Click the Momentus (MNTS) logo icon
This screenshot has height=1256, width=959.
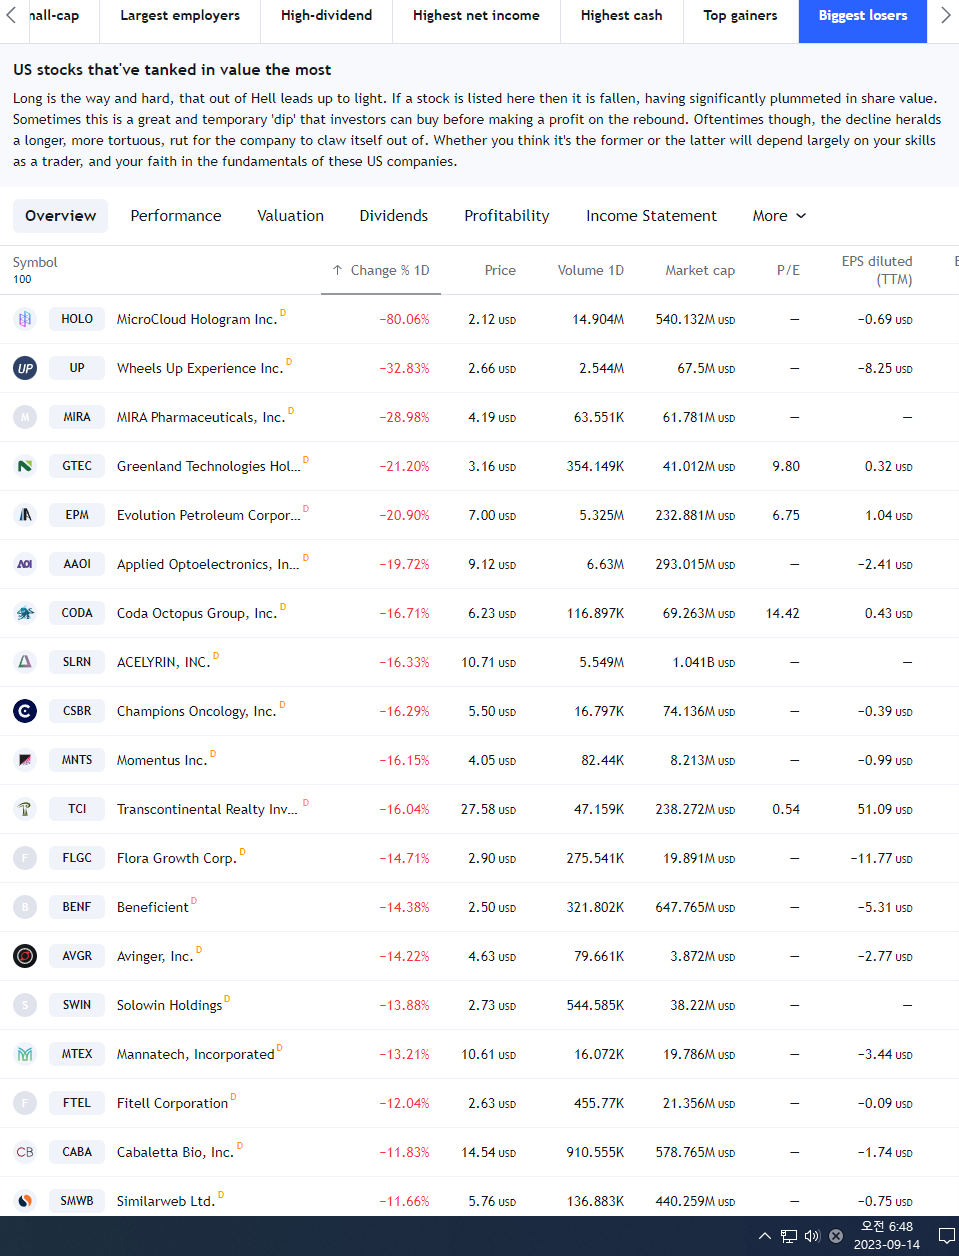point(25,760)
